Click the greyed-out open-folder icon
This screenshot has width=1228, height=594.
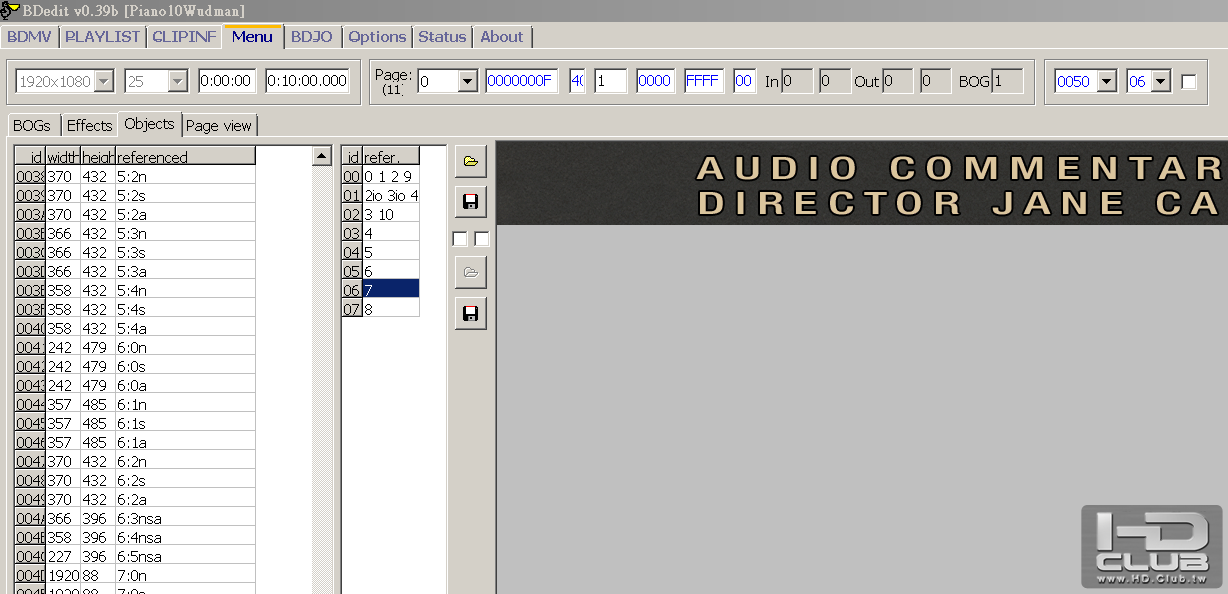[x=471, y=272]
